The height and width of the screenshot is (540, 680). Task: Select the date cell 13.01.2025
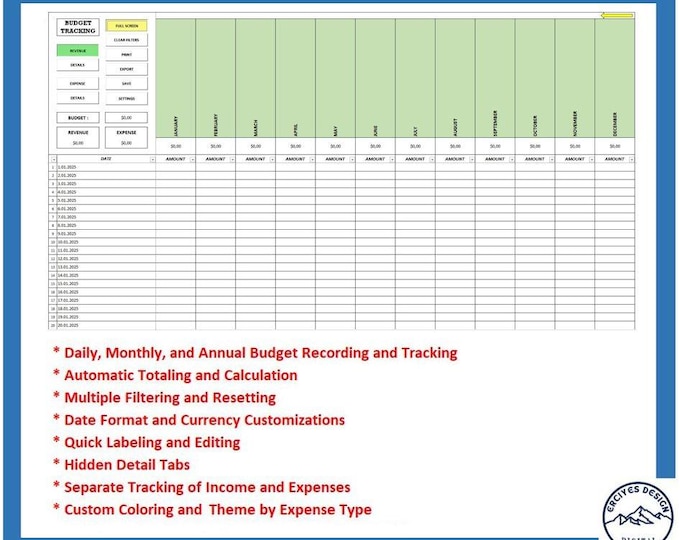(x=106, y=267)
